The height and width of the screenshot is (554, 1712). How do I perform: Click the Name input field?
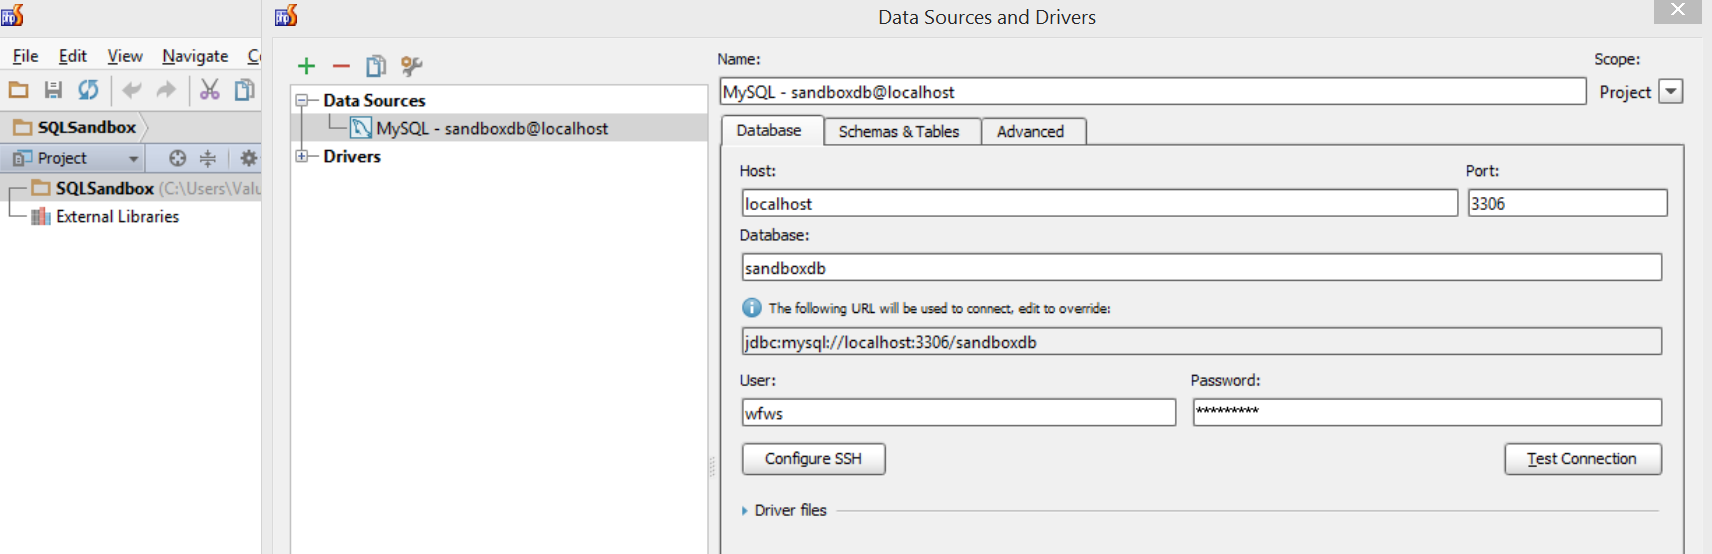(1152, 91)
